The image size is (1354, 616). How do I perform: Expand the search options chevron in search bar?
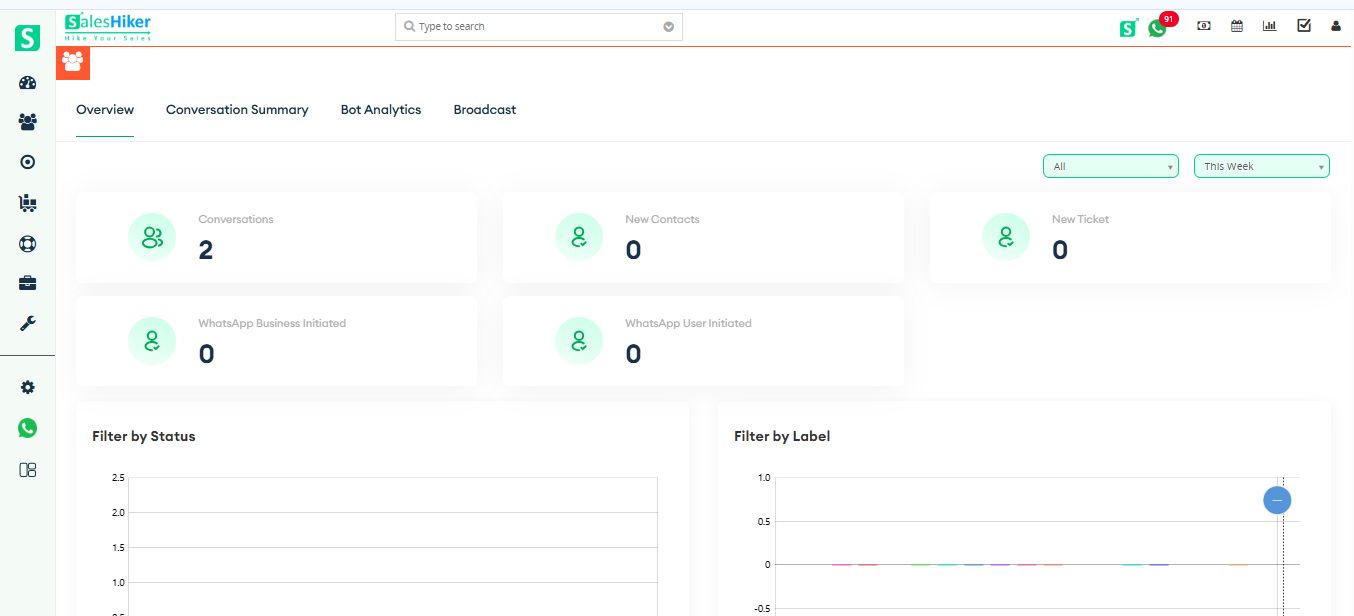point(668,26)
